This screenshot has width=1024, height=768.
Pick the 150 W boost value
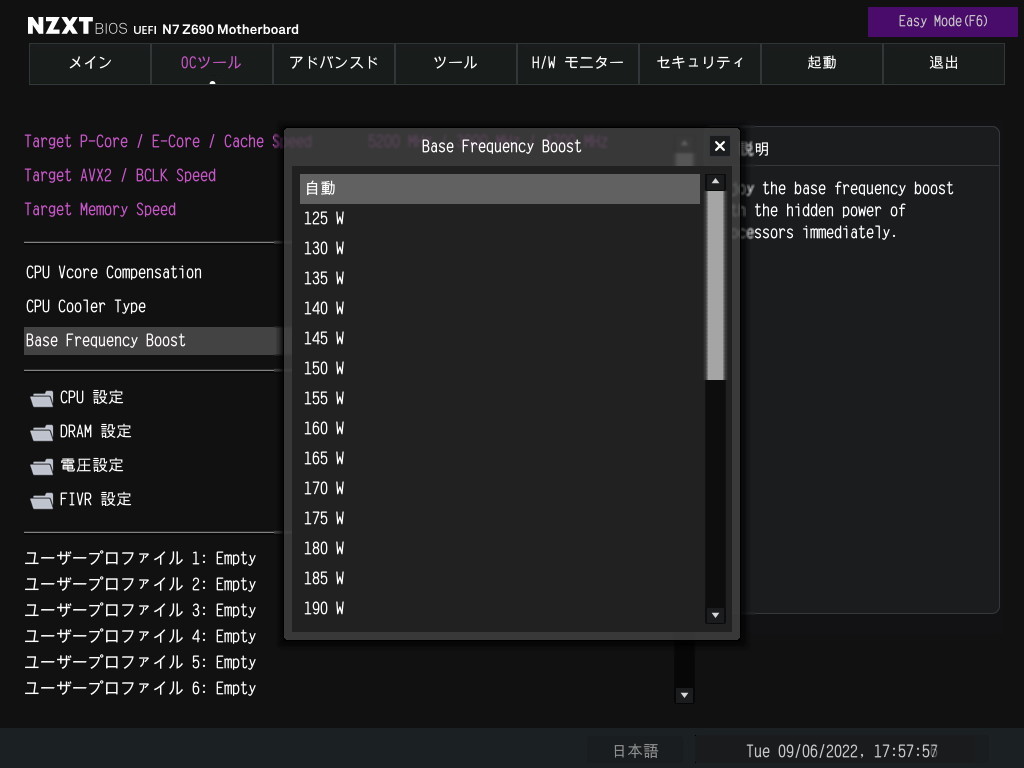click(x=500, y=369)
